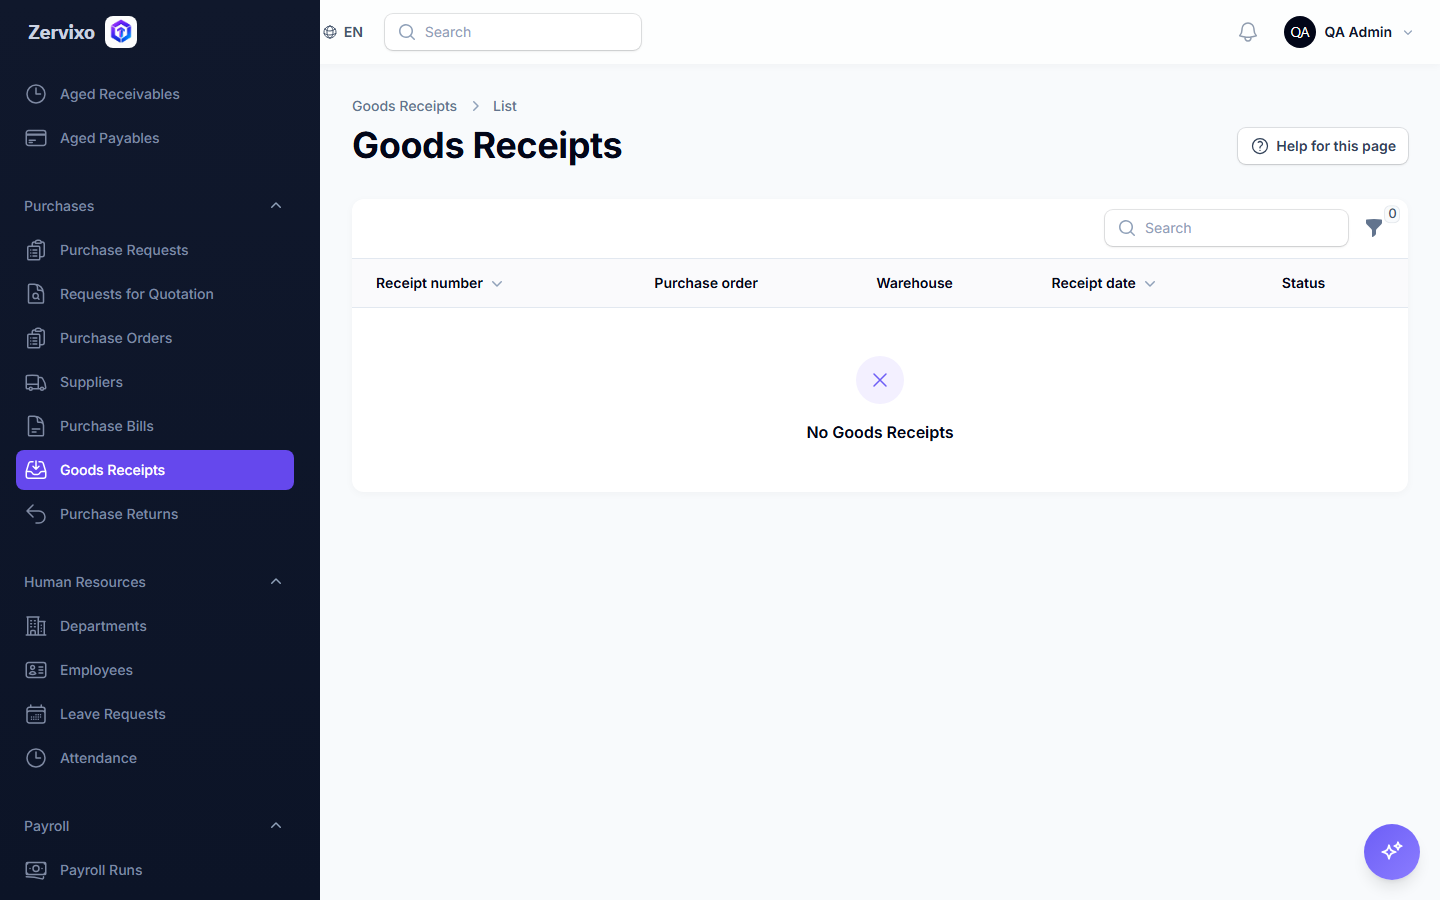The height and width of the screenshot is (900, 1440).
Task: Click the Employees ID card icon
Action: (36, 670)
